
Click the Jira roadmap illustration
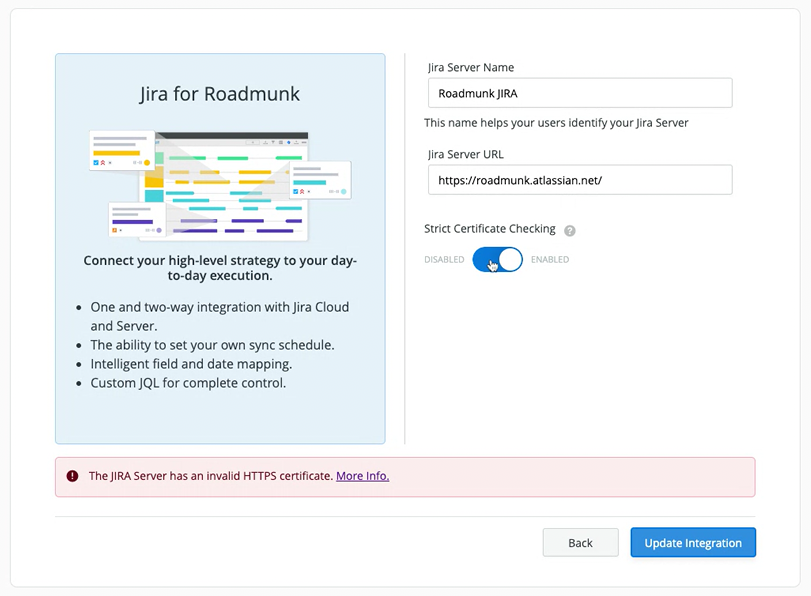coord(220,185)
